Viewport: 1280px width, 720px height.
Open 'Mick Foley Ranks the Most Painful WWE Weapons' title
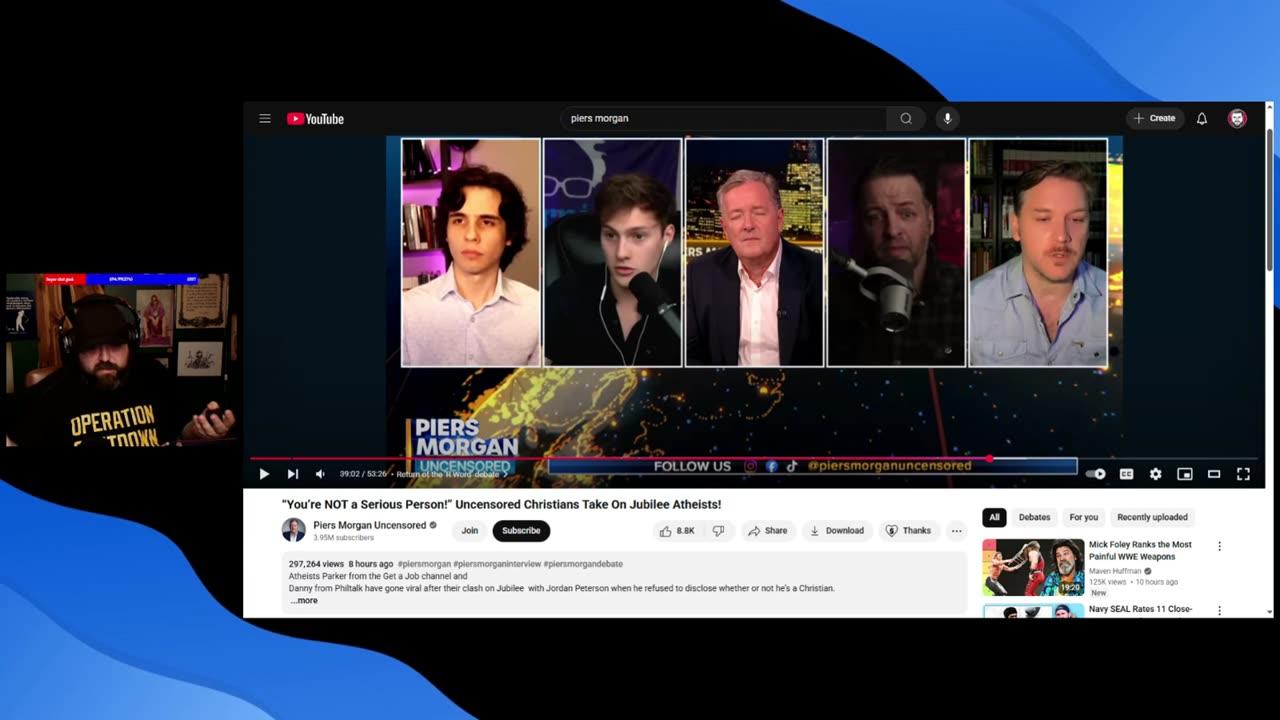pyautogui.click(x=1140, y=550)
